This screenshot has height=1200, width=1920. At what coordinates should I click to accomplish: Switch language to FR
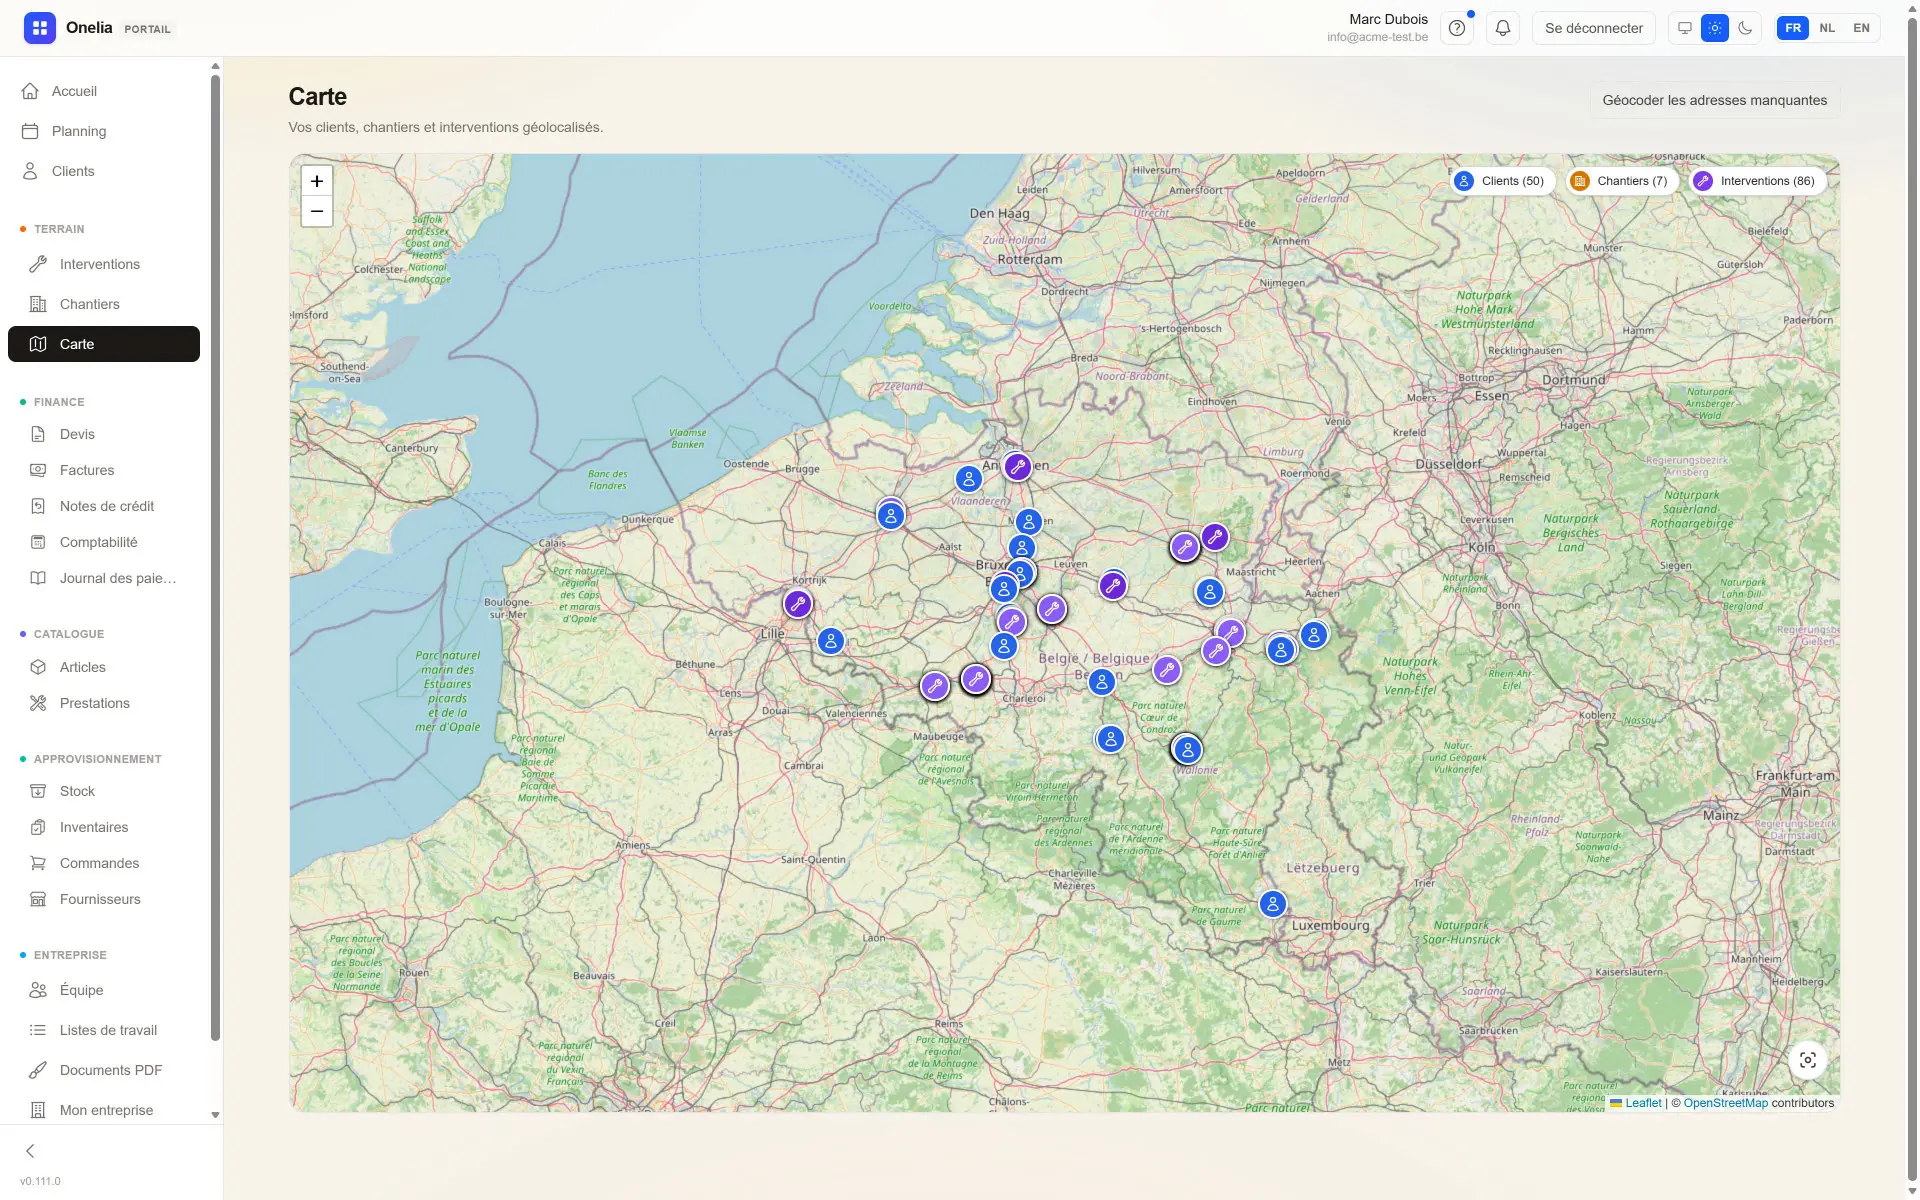(1793, 28)
